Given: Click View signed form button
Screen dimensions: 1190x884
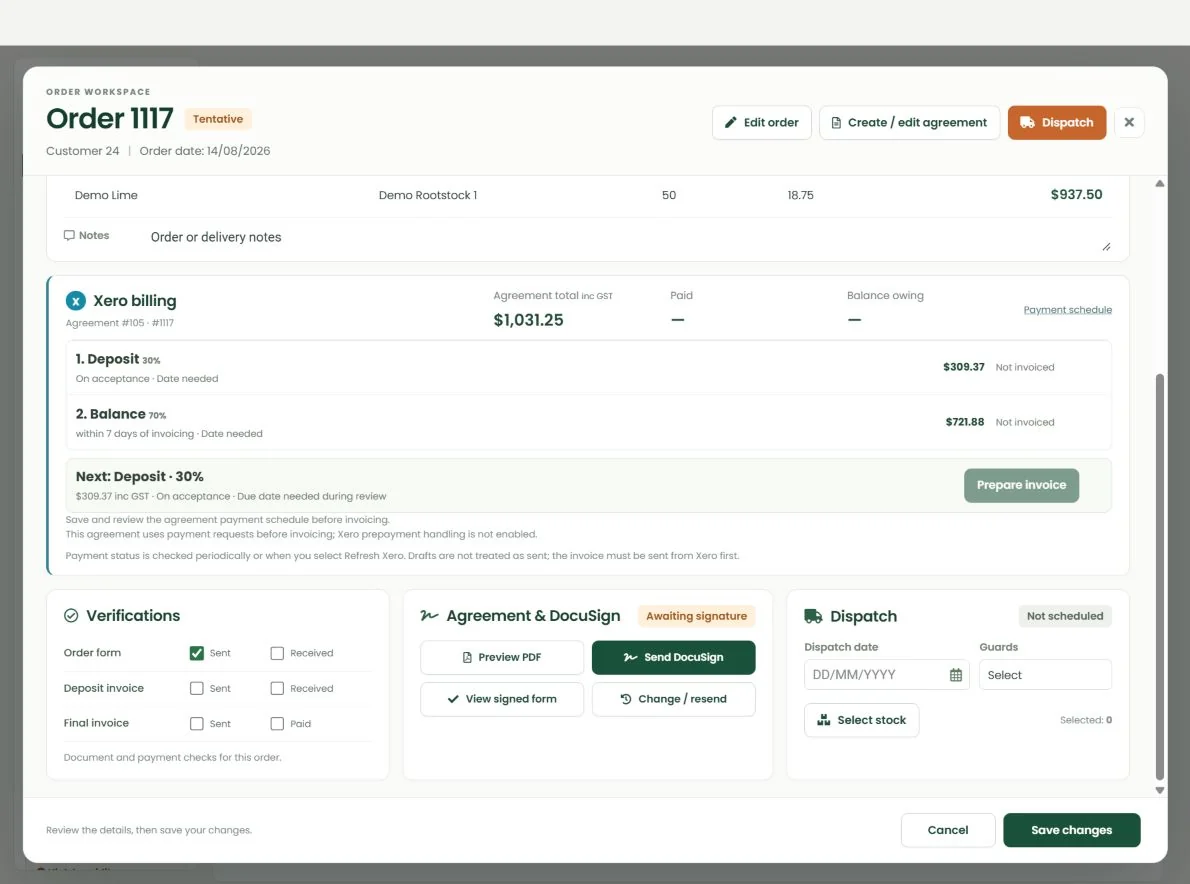Looking at the screenshot, I should tap(502, 699).
